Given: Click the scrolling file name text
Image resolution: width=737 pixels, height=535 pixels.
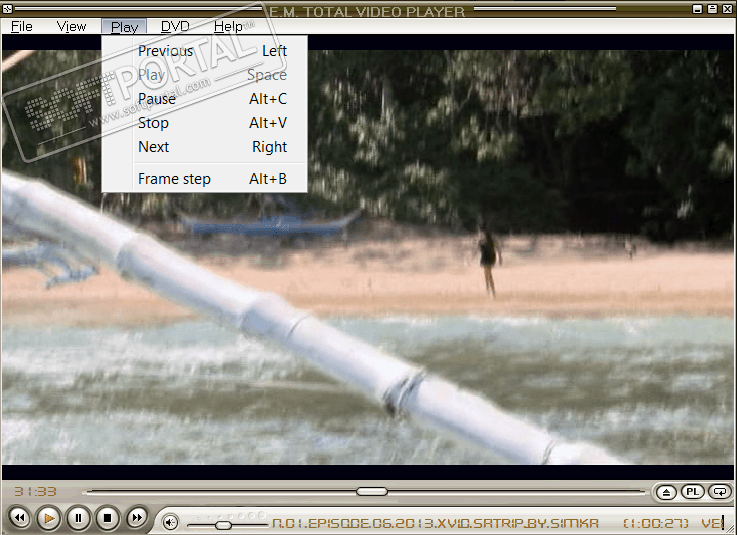Looking at the screenshot, I should tap(435, 523).
